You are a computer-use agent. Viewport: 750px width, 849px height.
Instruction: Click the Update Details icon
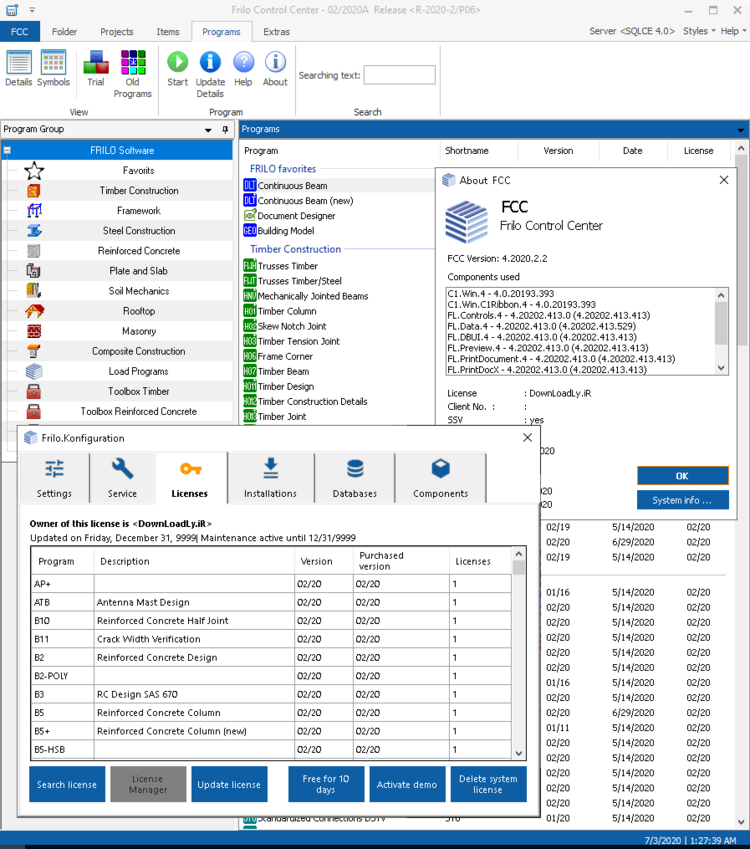click(x=210, y=72)
